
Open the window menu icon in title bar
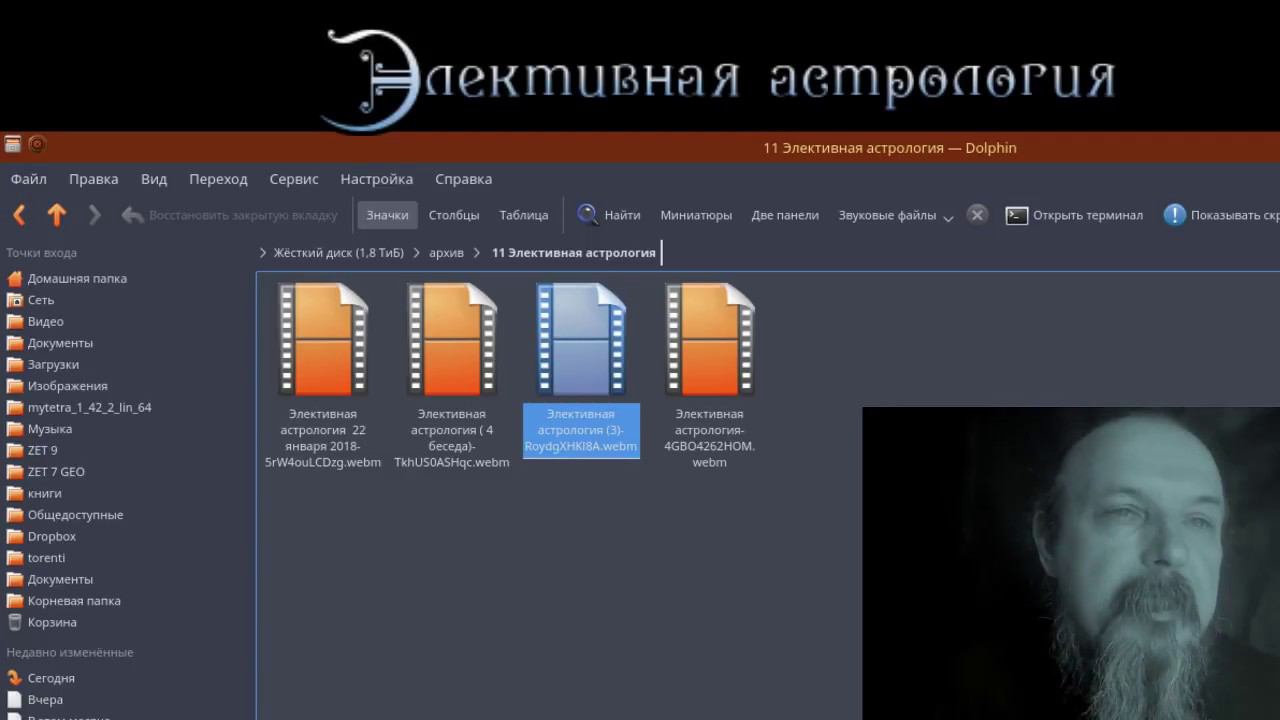[x=12, y=145]
